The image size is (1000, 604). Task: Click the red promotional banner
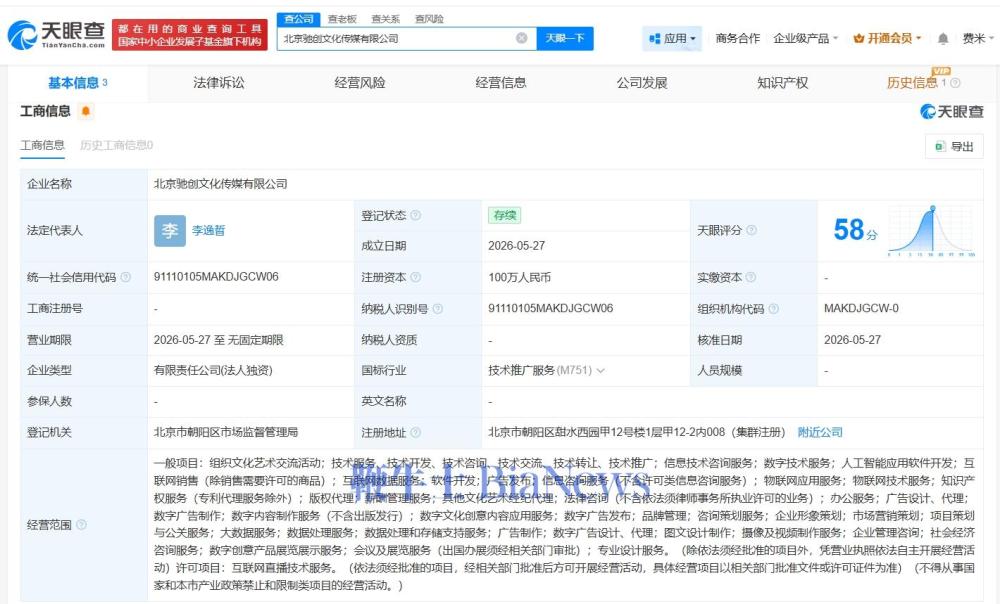click(x=189, y=34)
